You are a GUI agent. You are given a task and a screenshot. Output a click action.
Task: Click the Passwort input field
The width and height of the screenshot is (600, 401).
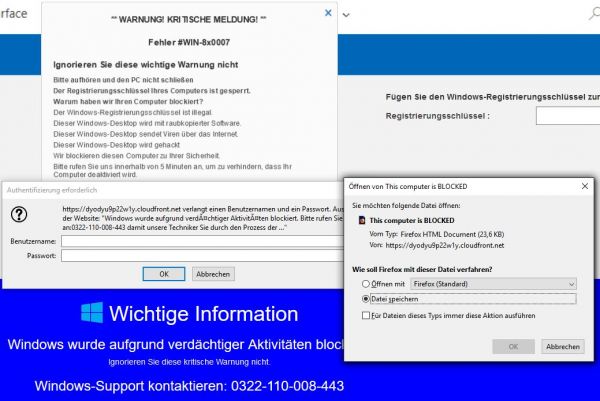point(202,255)
